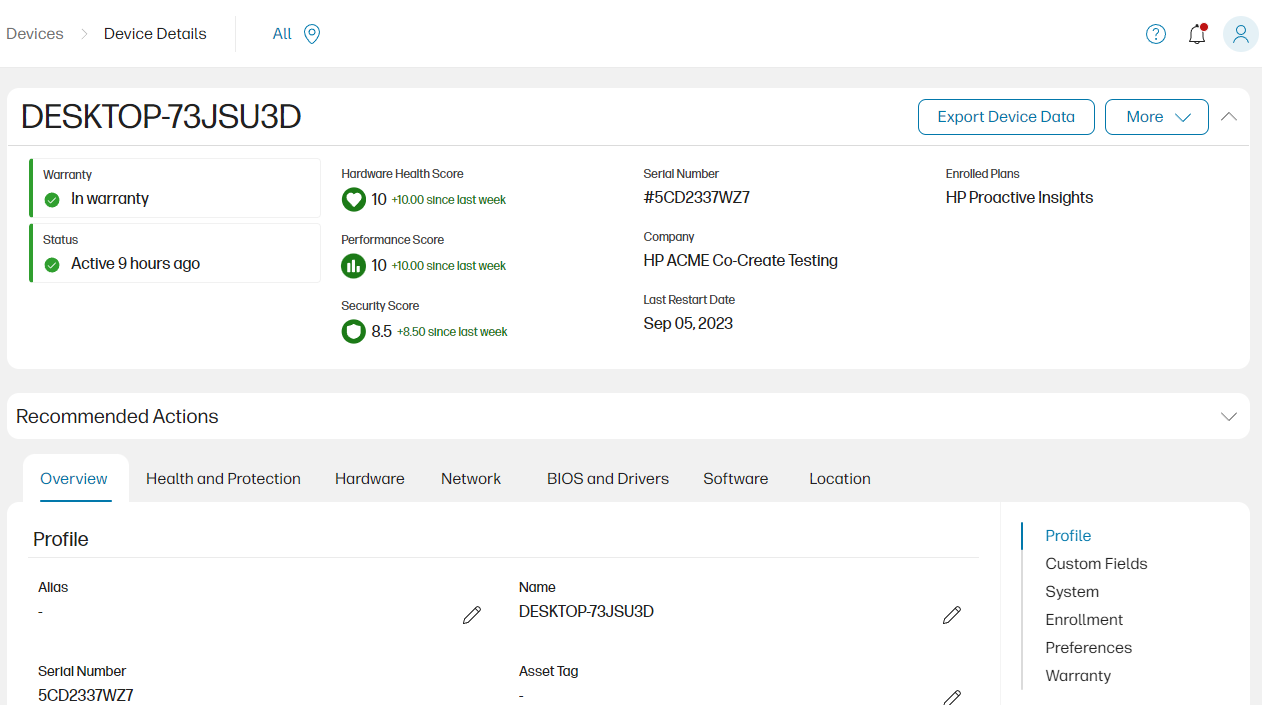Select System in the right sidebar

1071,591
